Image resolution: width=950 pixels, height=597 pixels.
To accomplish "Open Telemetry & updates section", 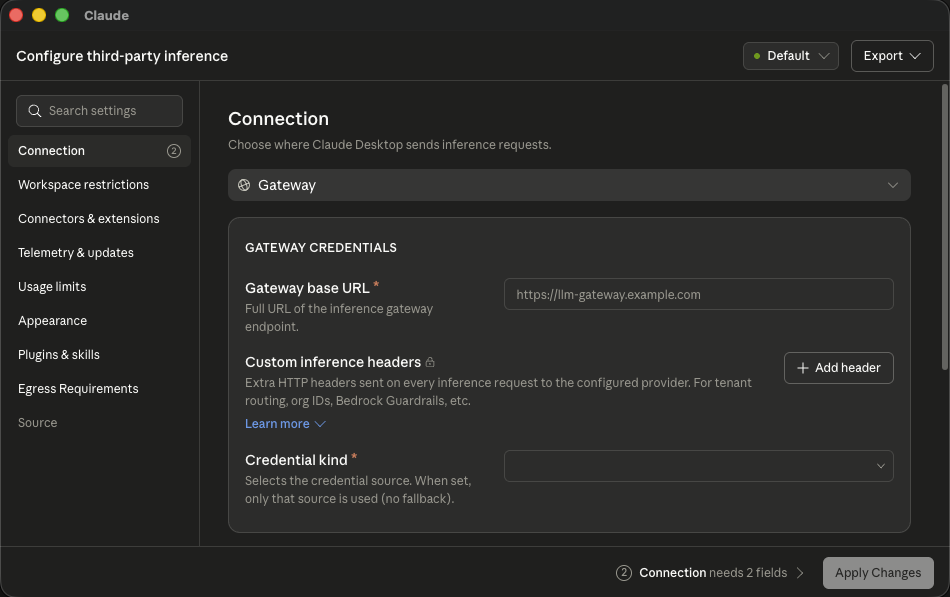I will 76,253.
